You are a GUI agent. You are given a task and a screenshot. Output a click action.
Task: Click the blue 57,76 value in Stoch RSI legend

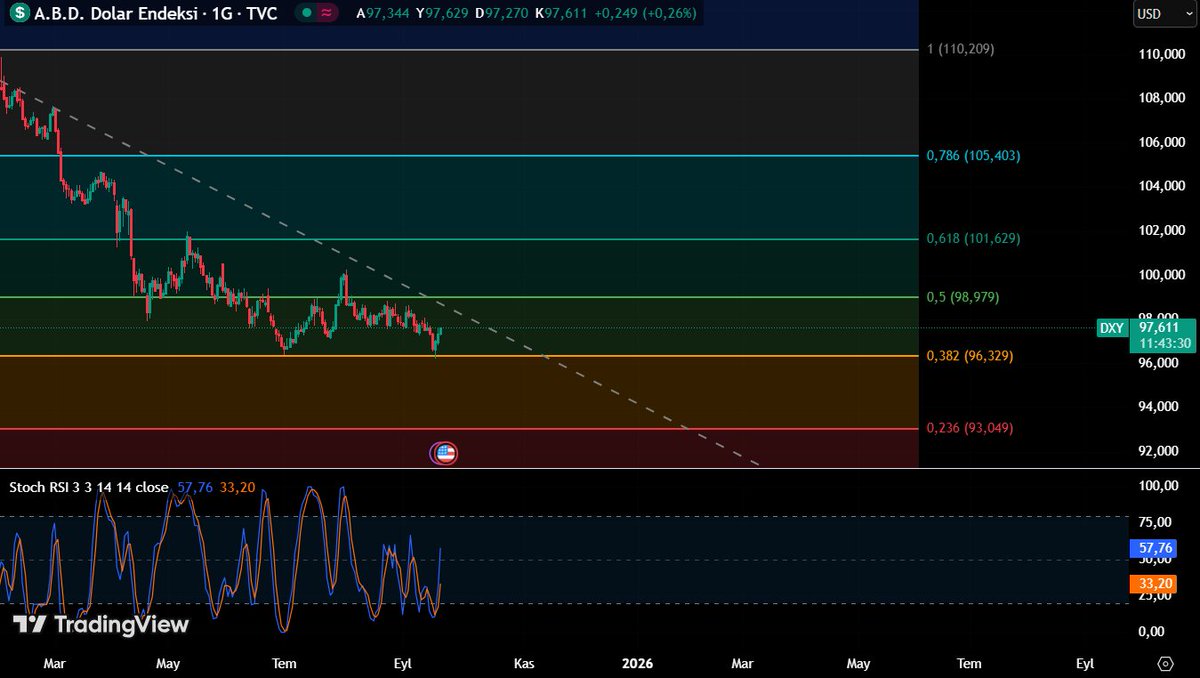[x=195, y=488]
